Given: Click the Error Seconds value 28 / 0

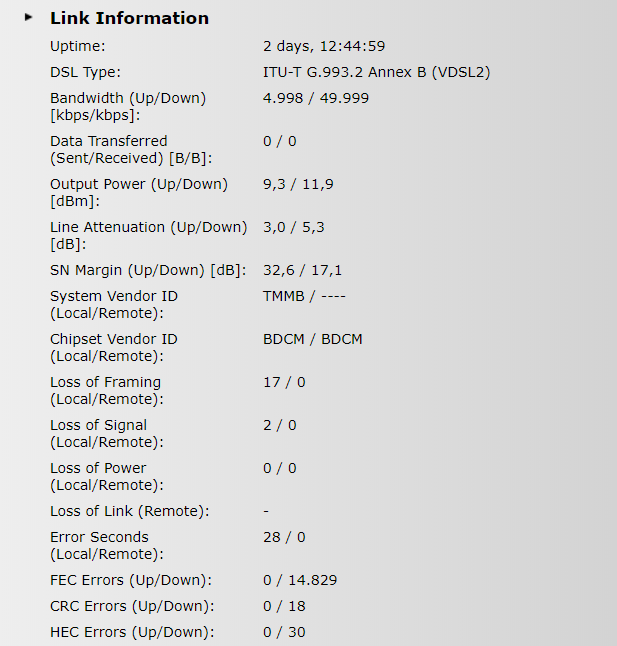Looking at the screenshot, I should [284, 537].
